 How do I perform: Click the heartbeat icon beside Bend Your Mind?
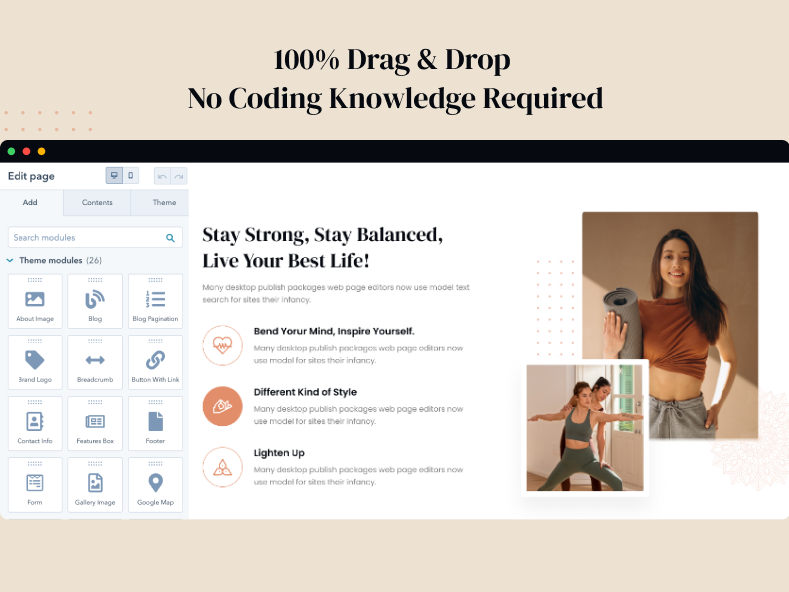click(222, 345)
